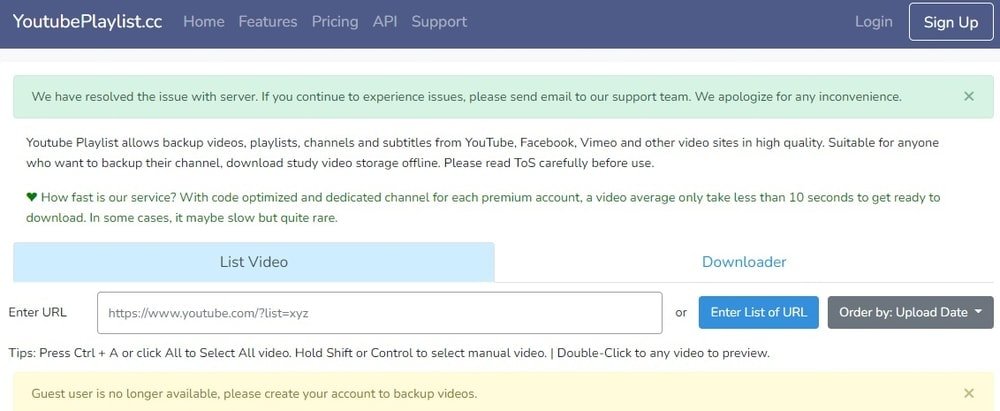Image resolution: width=1000 pixels, height=411 pixels.
Task: Switch to the List Video tab
Action: (254, 262)
